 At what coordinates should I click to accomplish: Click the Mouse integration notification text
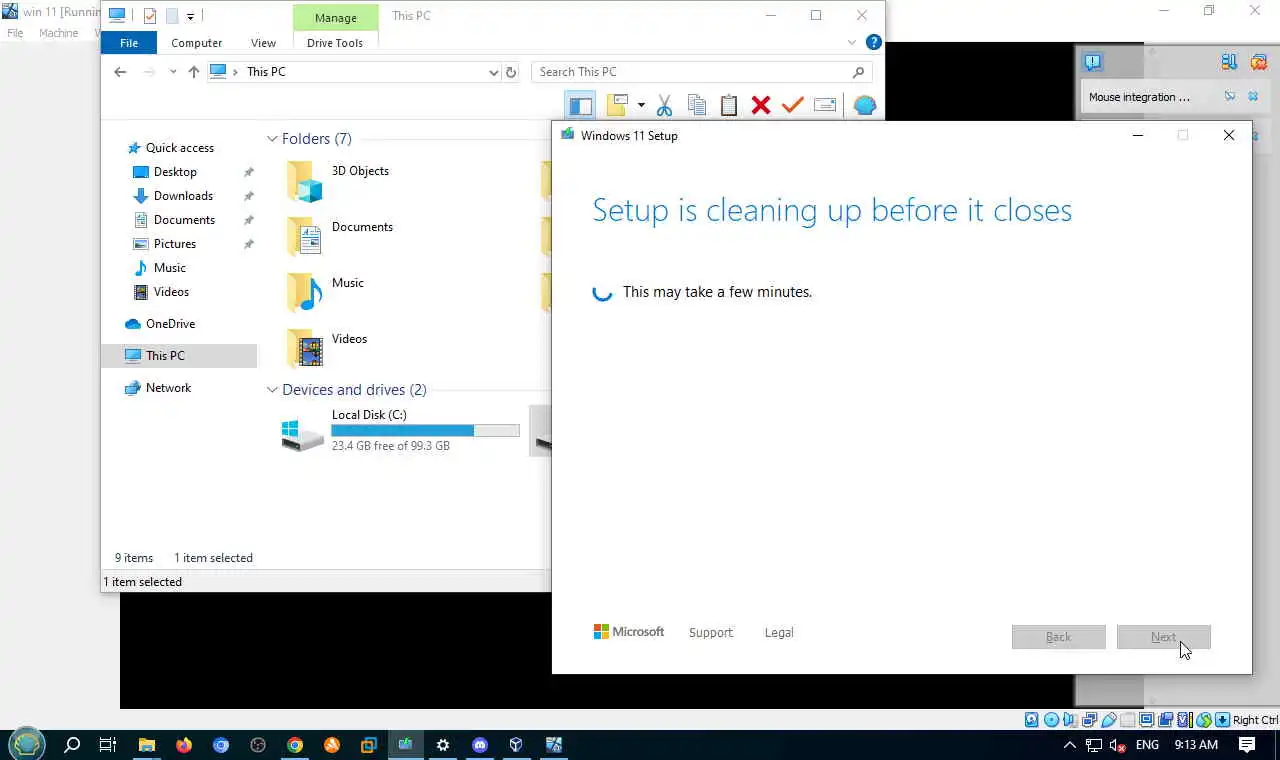pyautogui.click(x=1139, y=97)
